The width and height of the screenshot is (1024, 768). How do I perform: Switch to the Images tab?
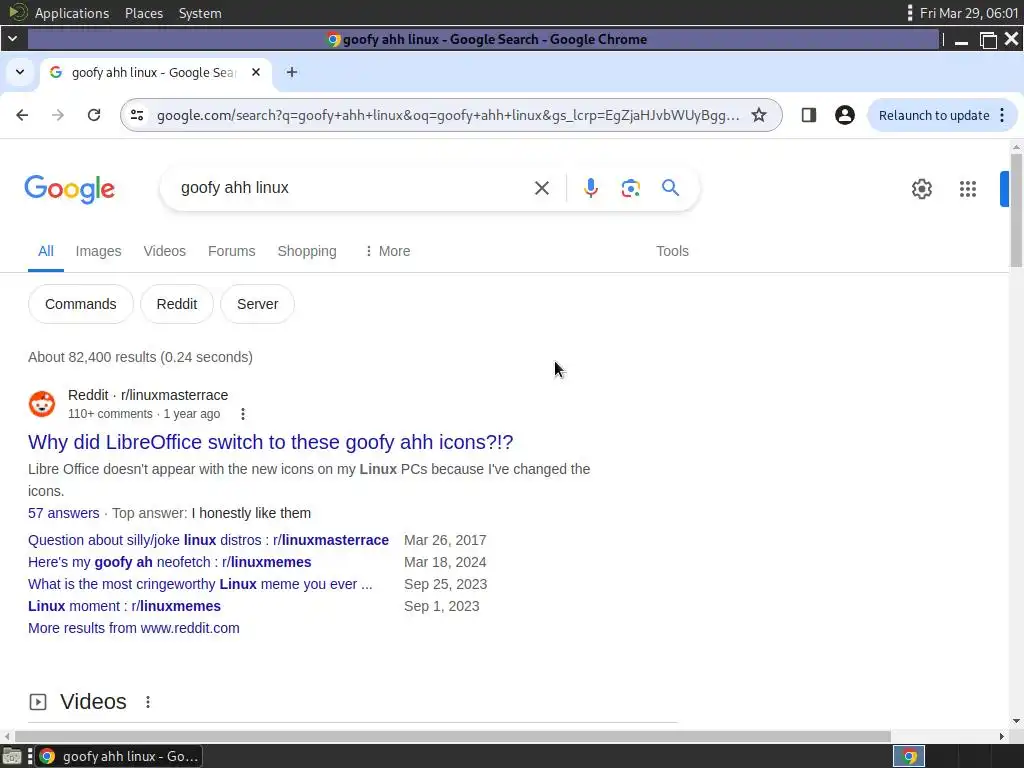tap(99, 251)
